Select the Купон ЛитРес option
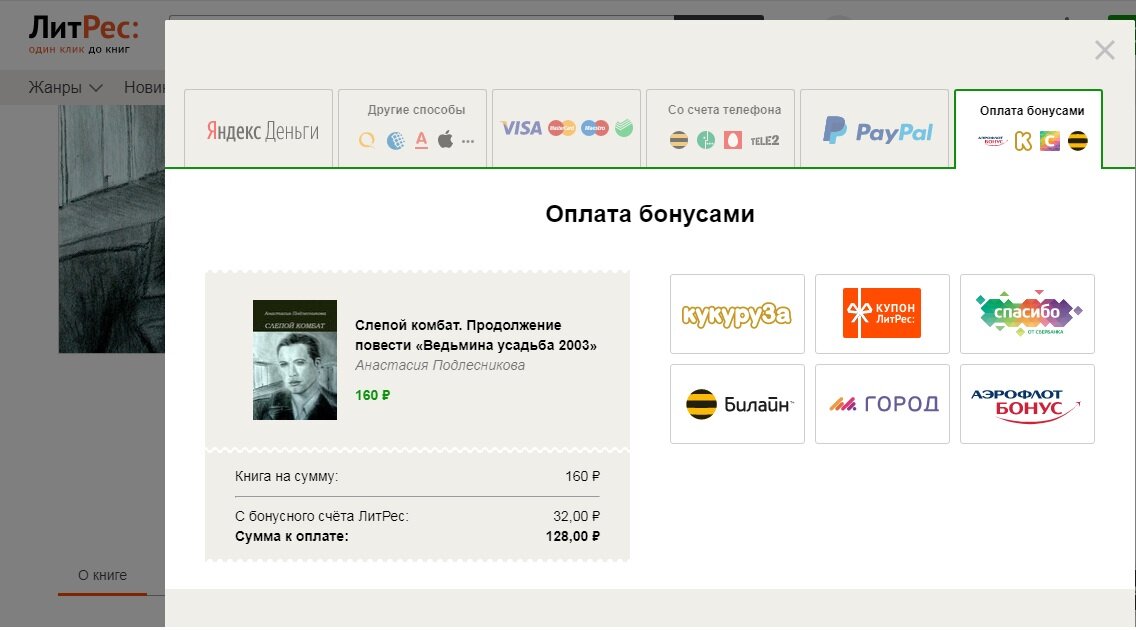Viewport: 1136px width, 630px height. tap(882, 313)
